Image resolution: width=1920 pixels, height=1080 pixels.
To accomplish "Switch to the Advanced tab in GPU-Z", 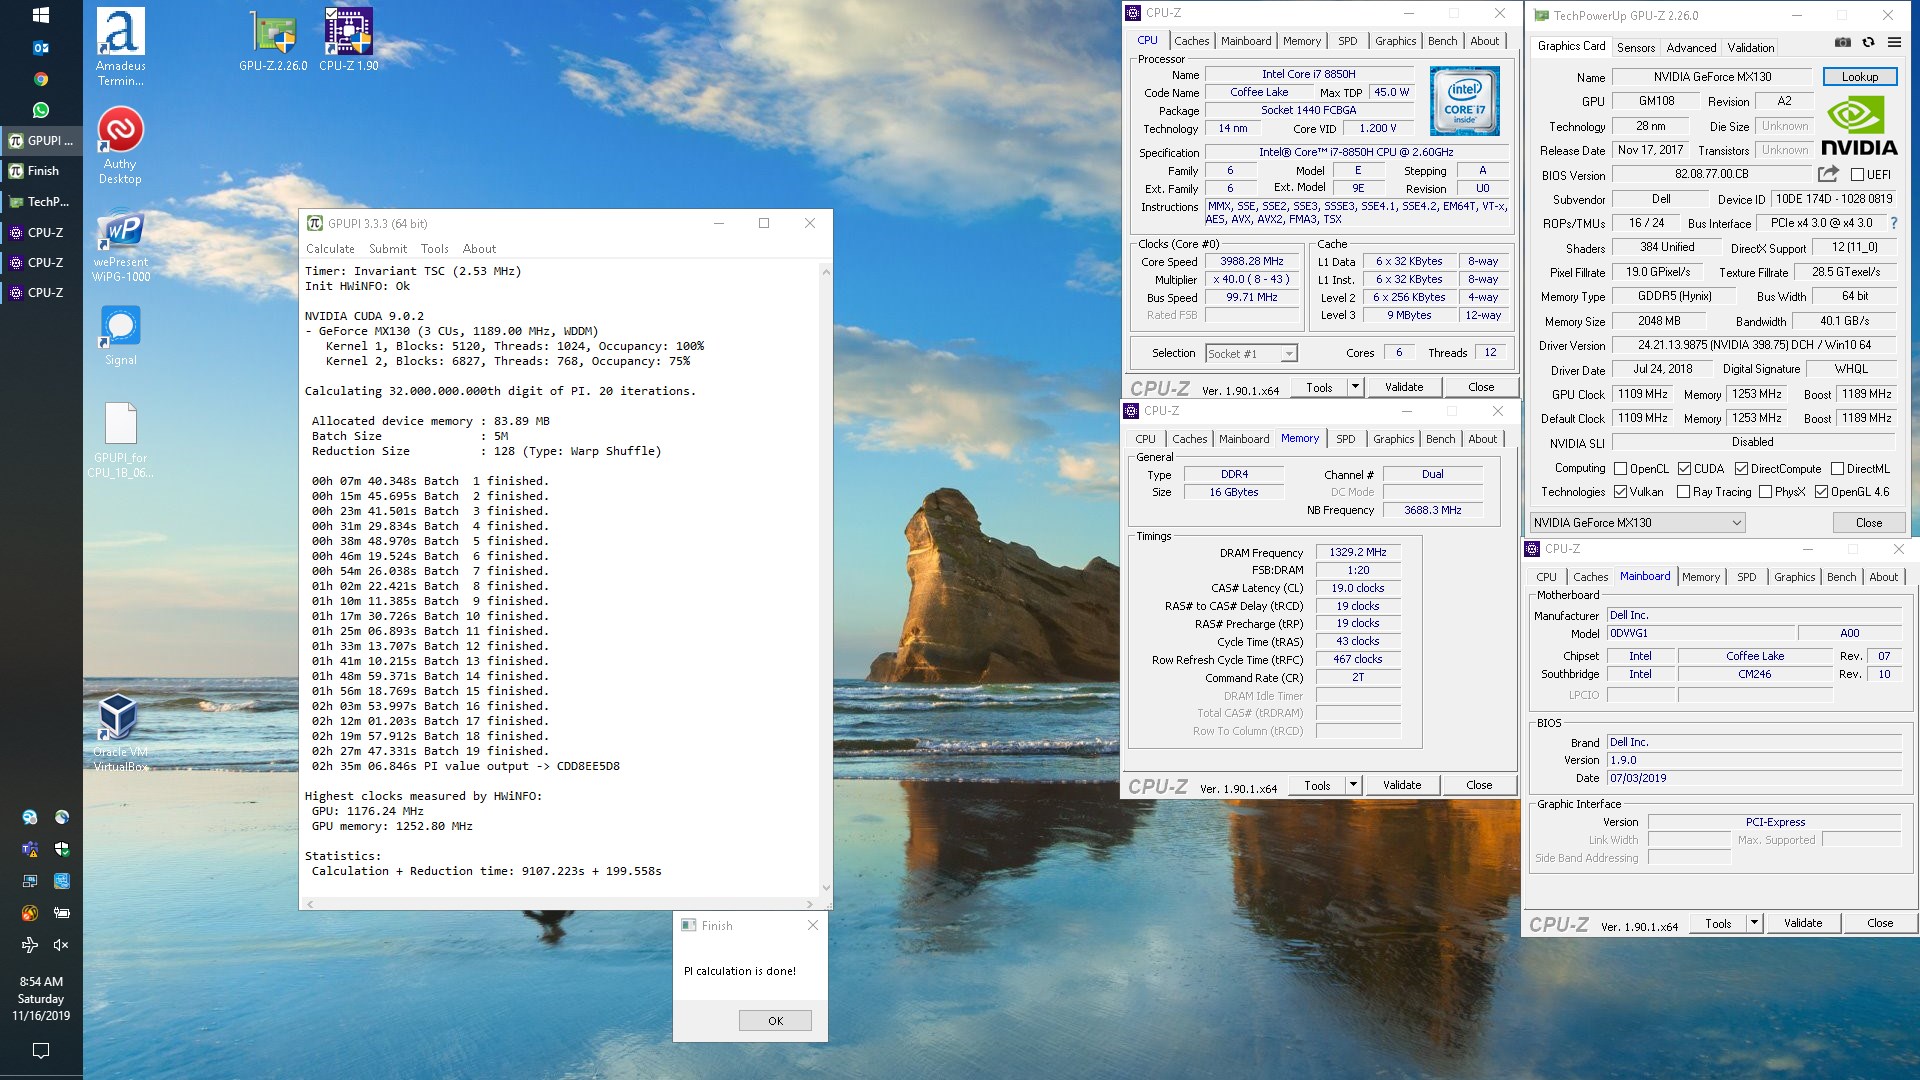I will click(1691, 47).
